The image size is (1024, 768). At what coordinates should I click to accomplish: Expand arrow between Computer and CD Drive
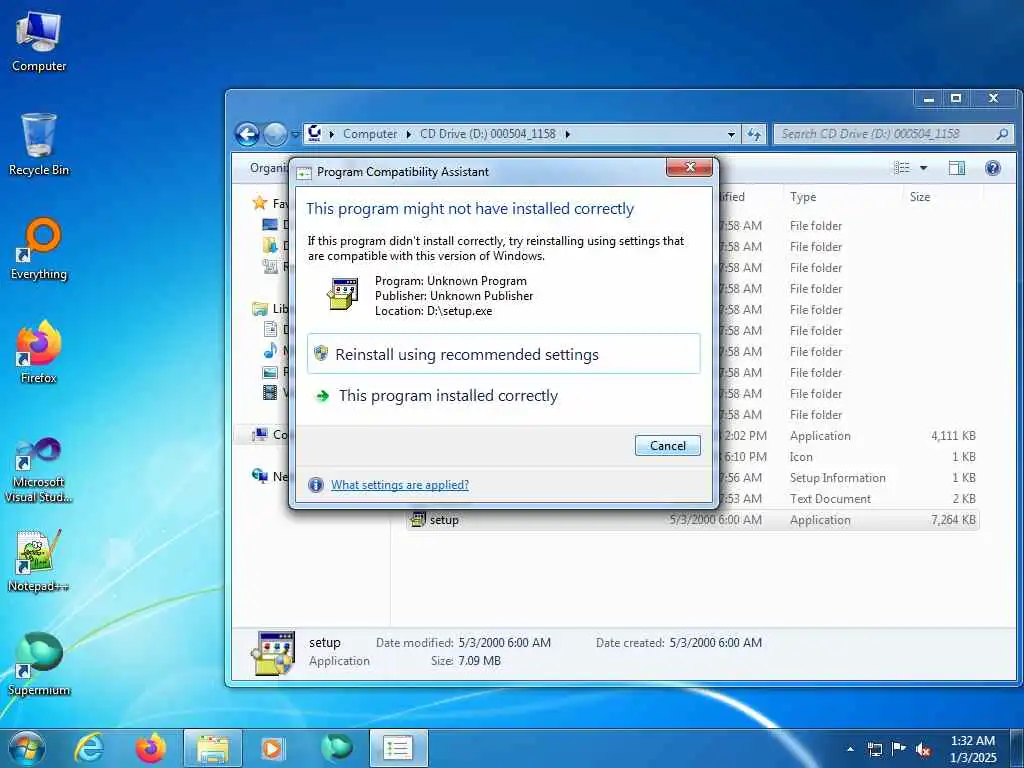click(408, 134)
